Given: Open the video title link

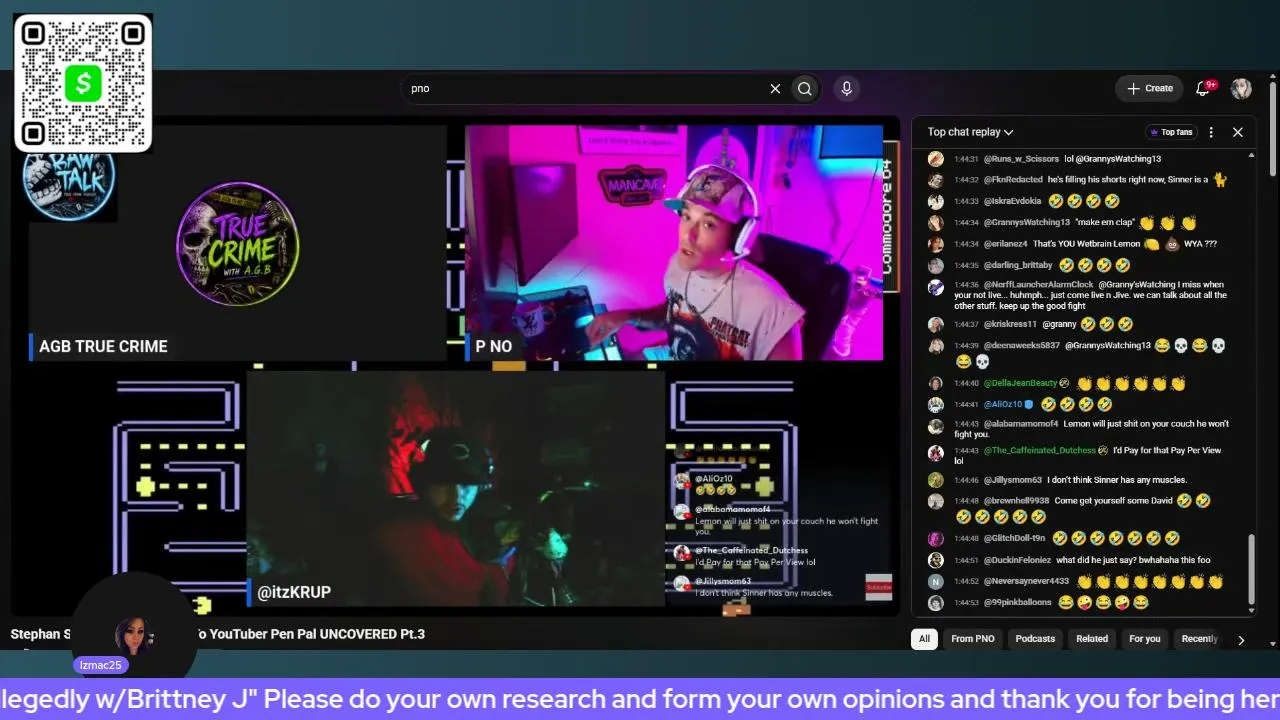Looking at the screenshot, I should 218,634.
